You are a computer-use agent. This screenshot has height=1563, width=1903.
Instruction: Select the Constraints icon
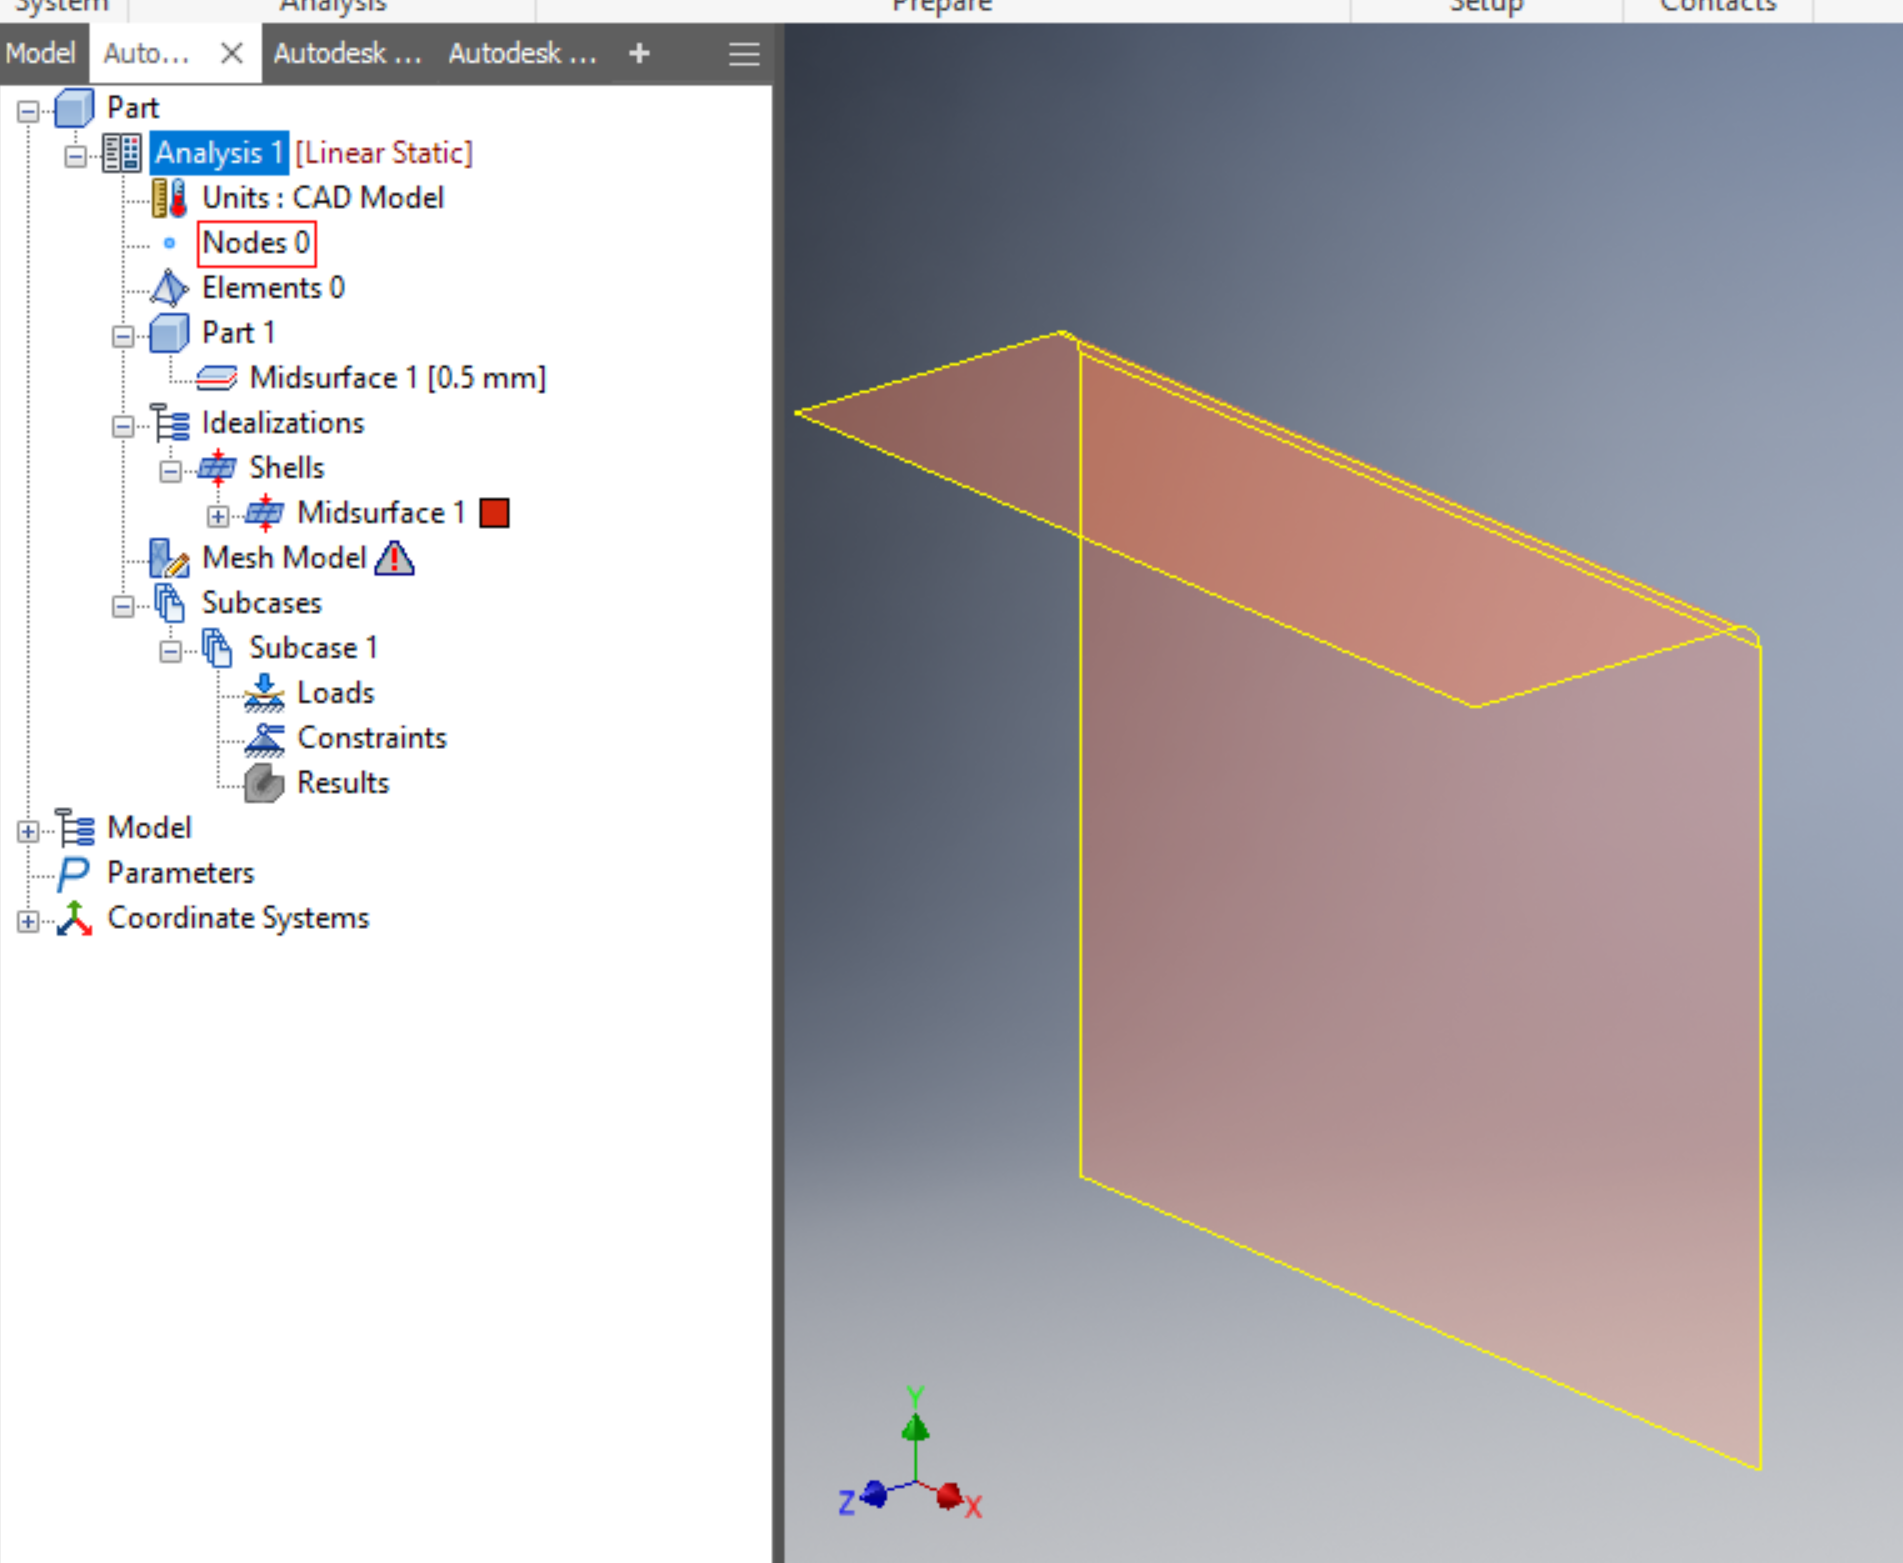tap(264, 738)
